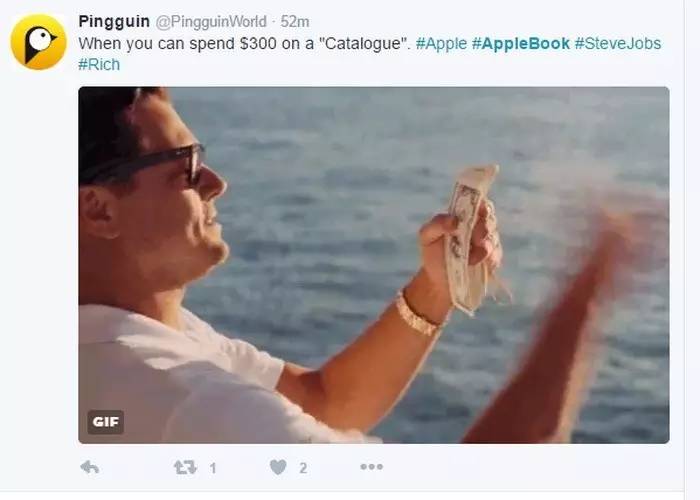Open the #Rich hashtag
Screen dimensions: 700x500
pos(99,64)
